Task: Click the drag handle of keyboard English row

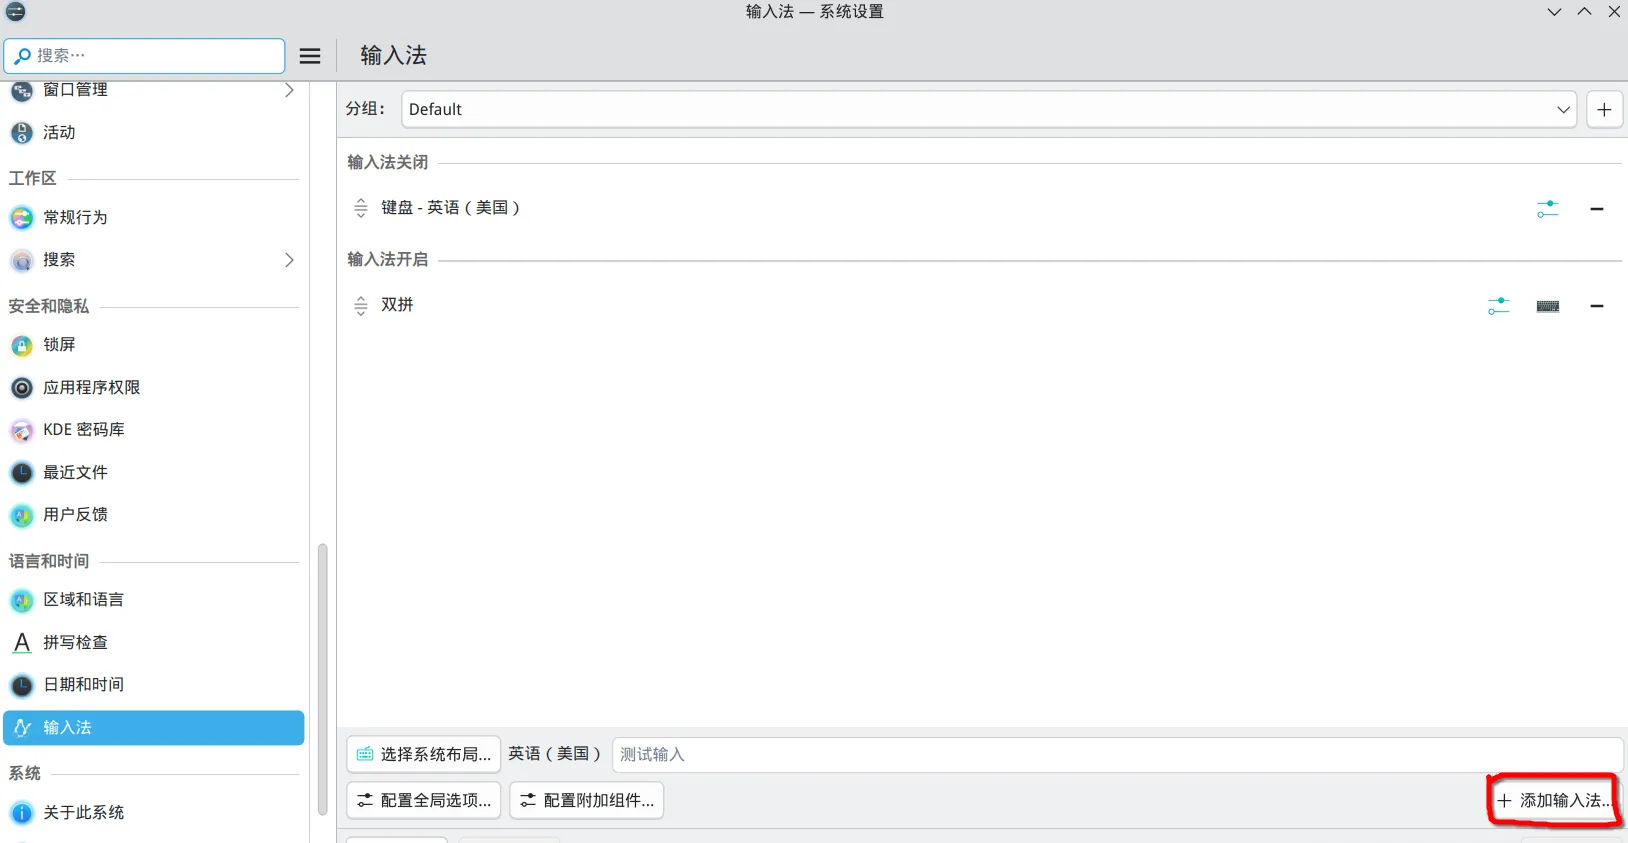Action: [361, 208]
